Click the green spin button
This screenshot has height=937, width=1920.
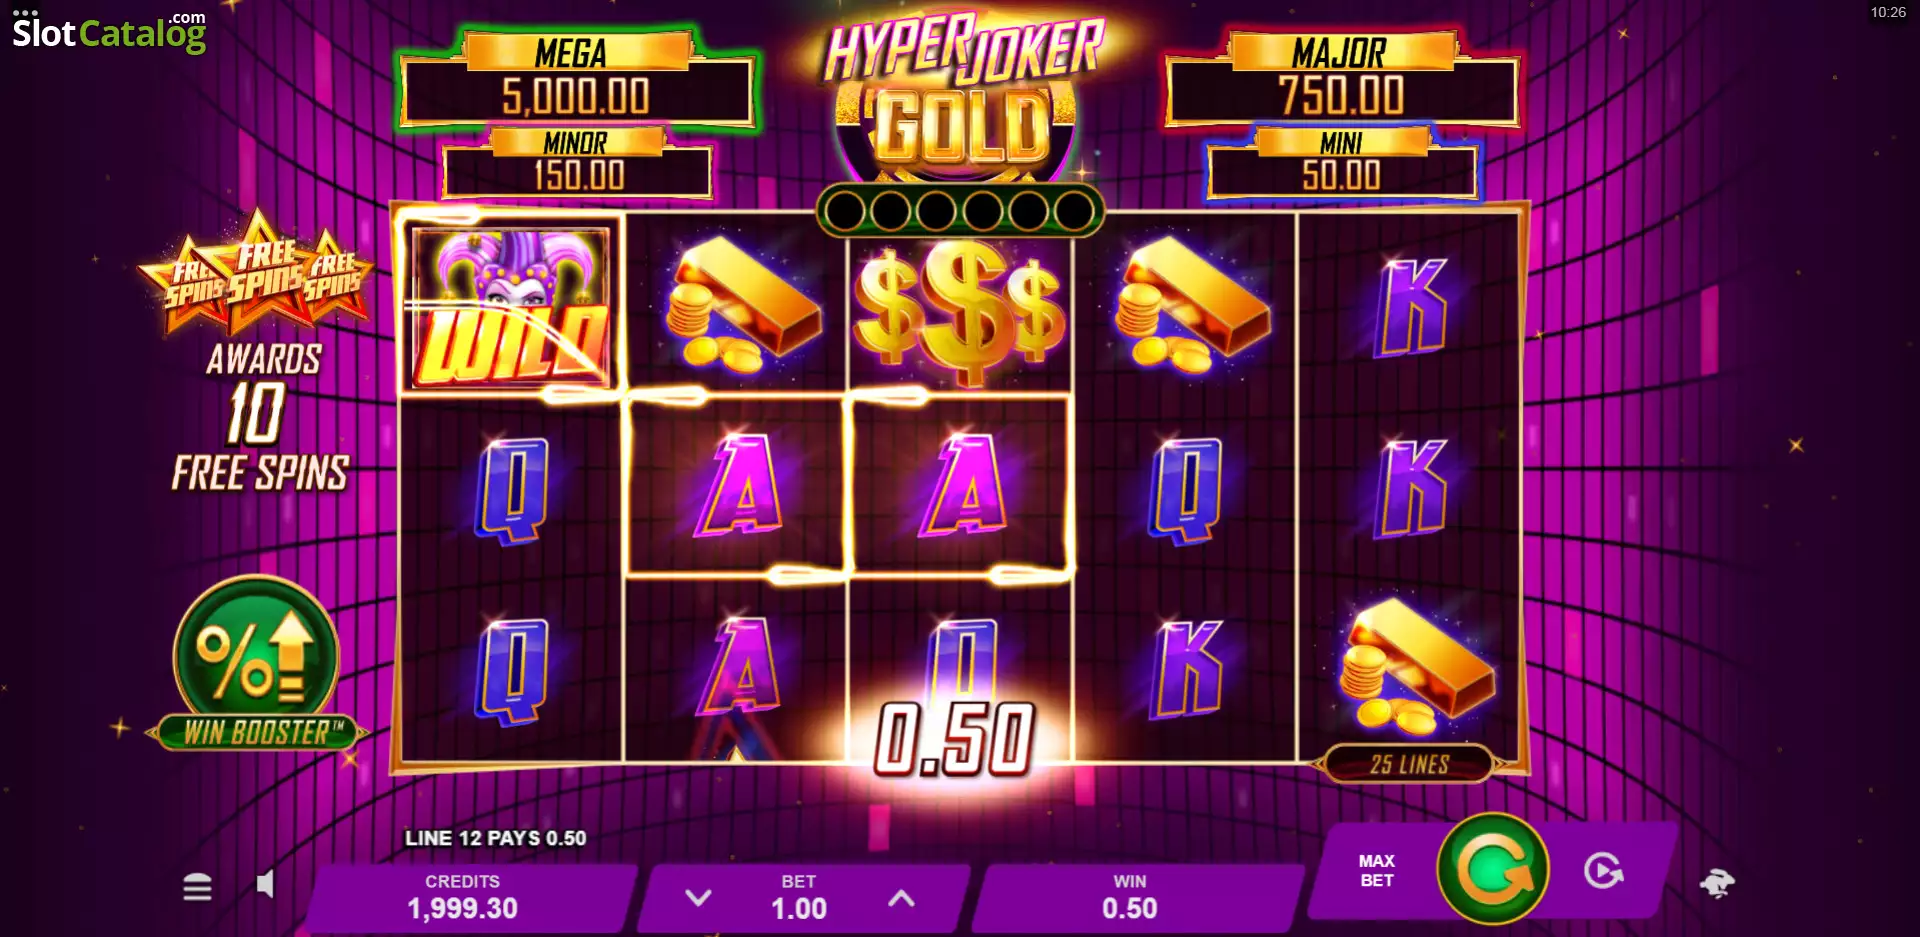1493,868
